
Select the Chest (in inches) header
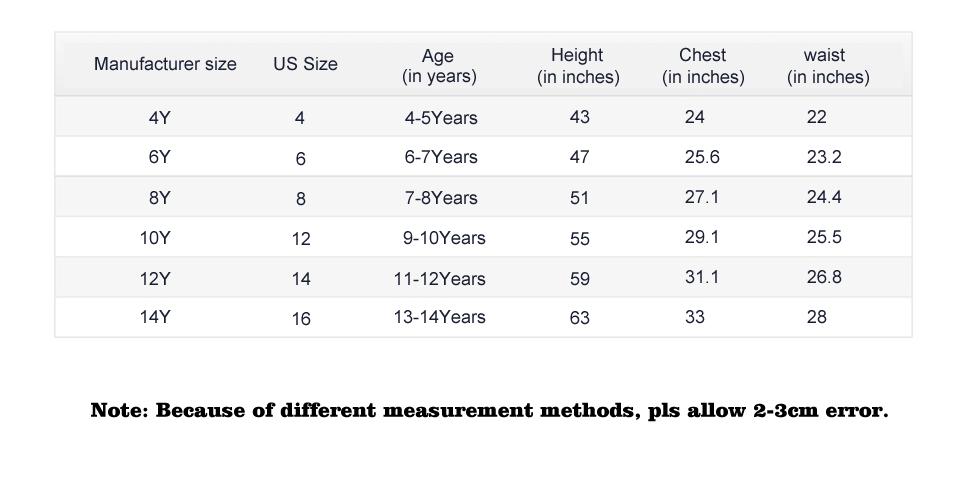(x=703, y=66)
